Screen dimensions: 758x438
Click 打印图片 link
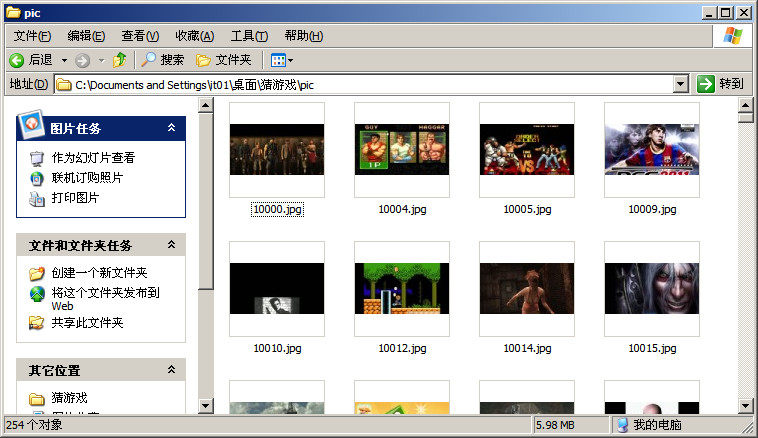click(x=75, y=198)
